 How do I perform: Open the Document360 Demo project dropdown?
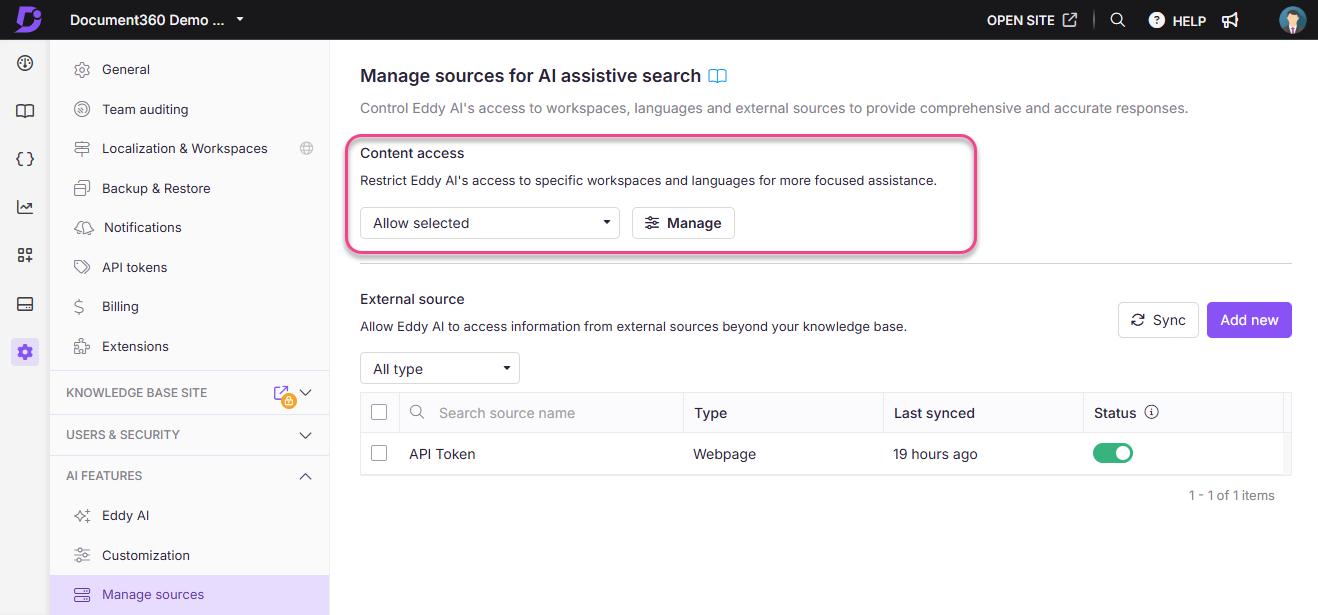(x=157, y=20)
